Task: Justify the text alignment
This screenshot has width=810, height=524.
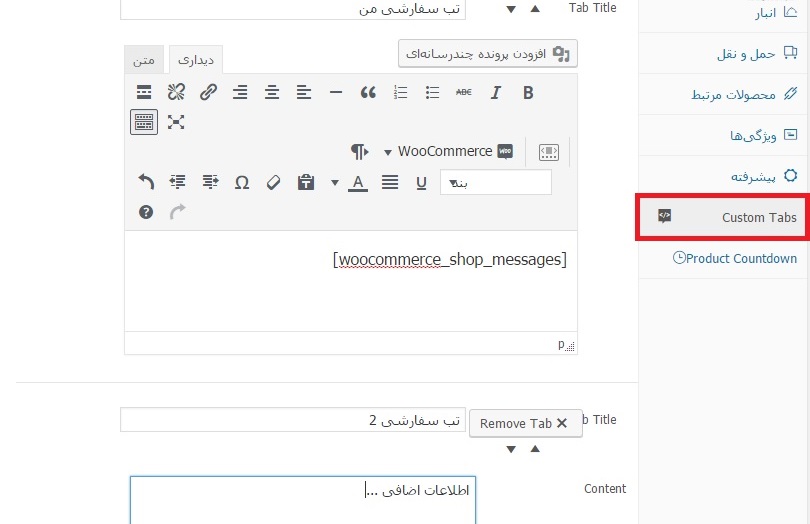Action: (390, 182)
